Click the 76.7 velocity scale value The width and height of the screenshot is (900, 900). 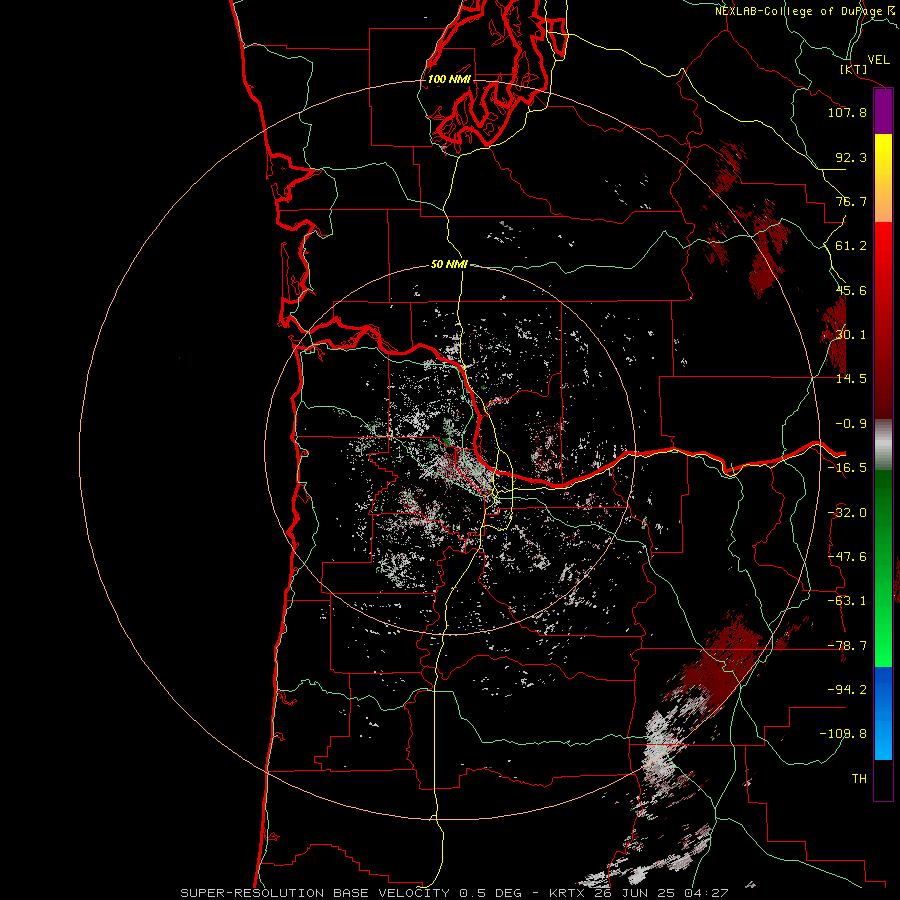tap(851, 201)
